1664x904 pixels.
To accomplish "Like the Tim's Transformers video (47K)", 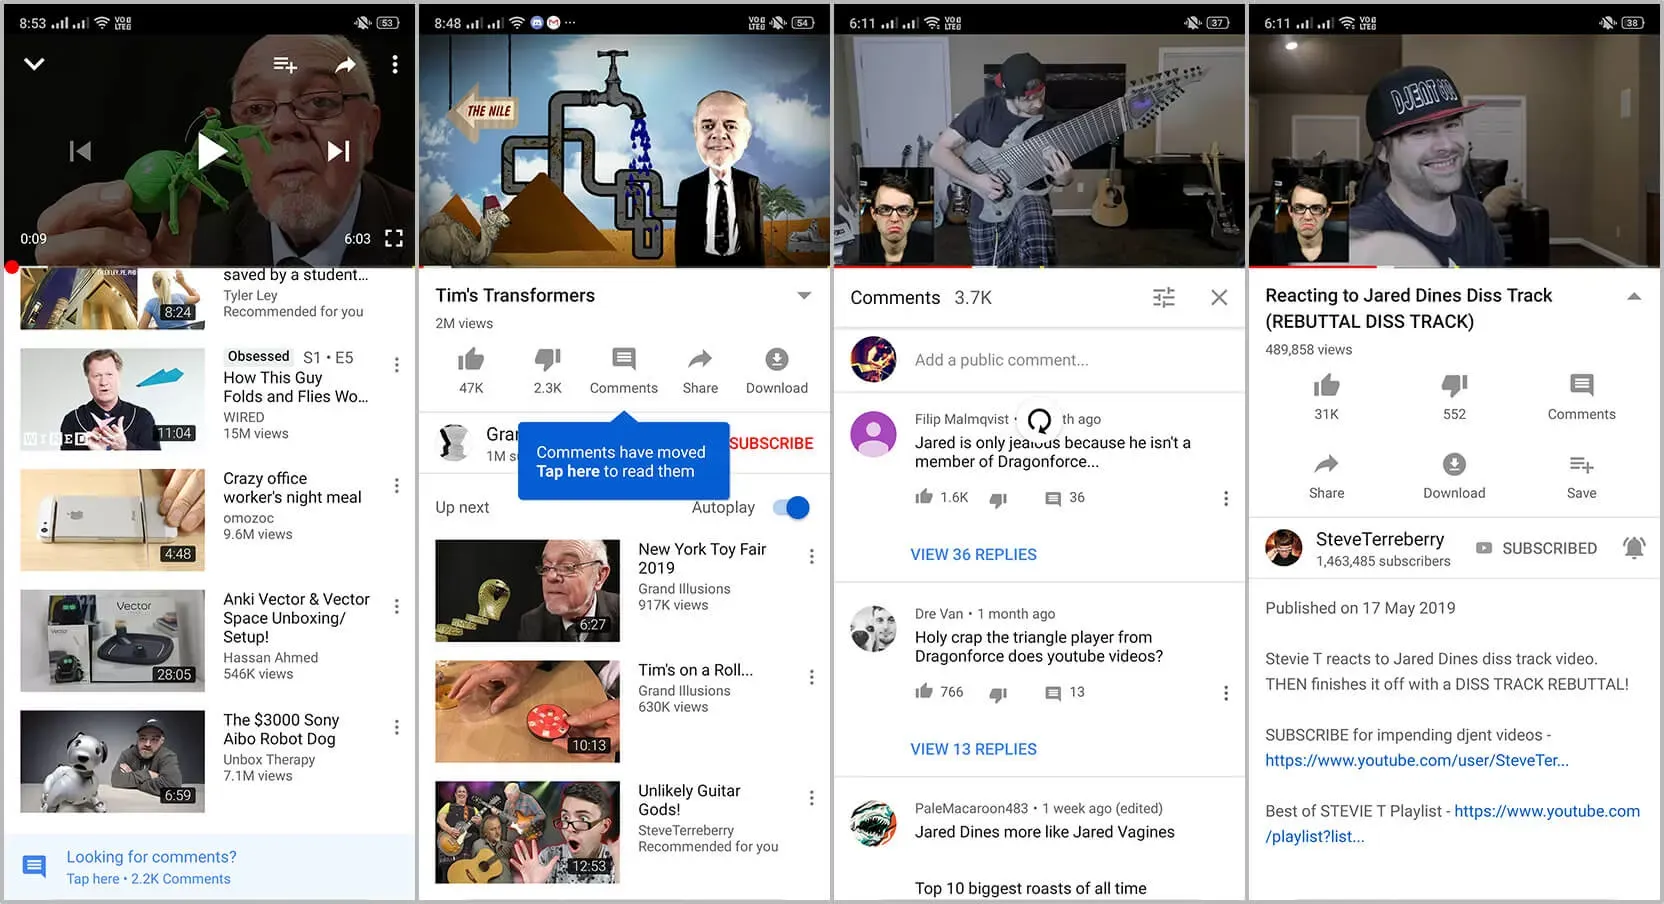I will 471,360.
